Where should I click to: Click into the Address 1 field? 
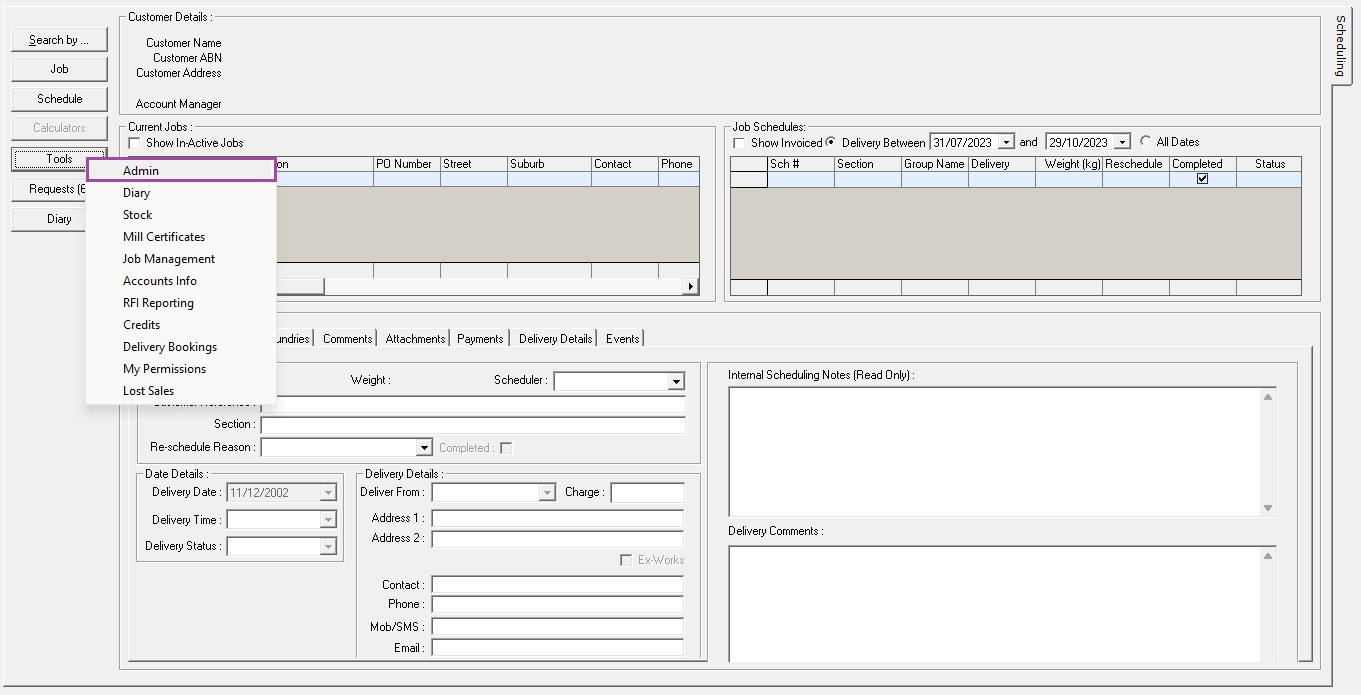click(557, 519)
